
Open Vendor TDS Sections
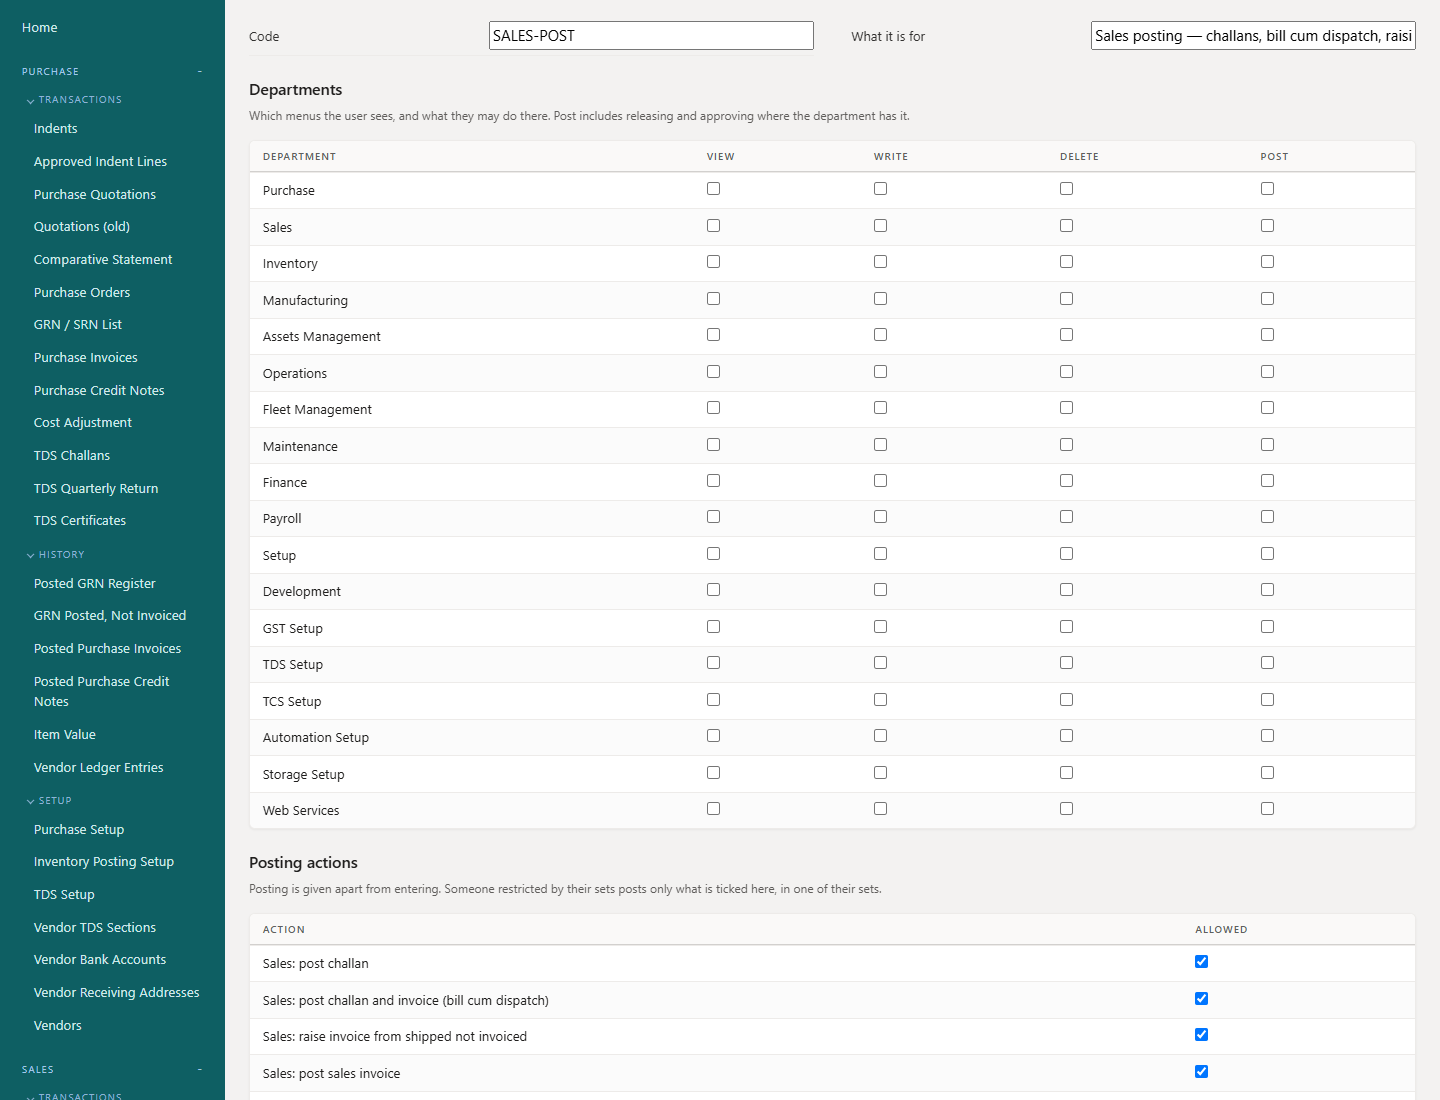pos(95,928)
